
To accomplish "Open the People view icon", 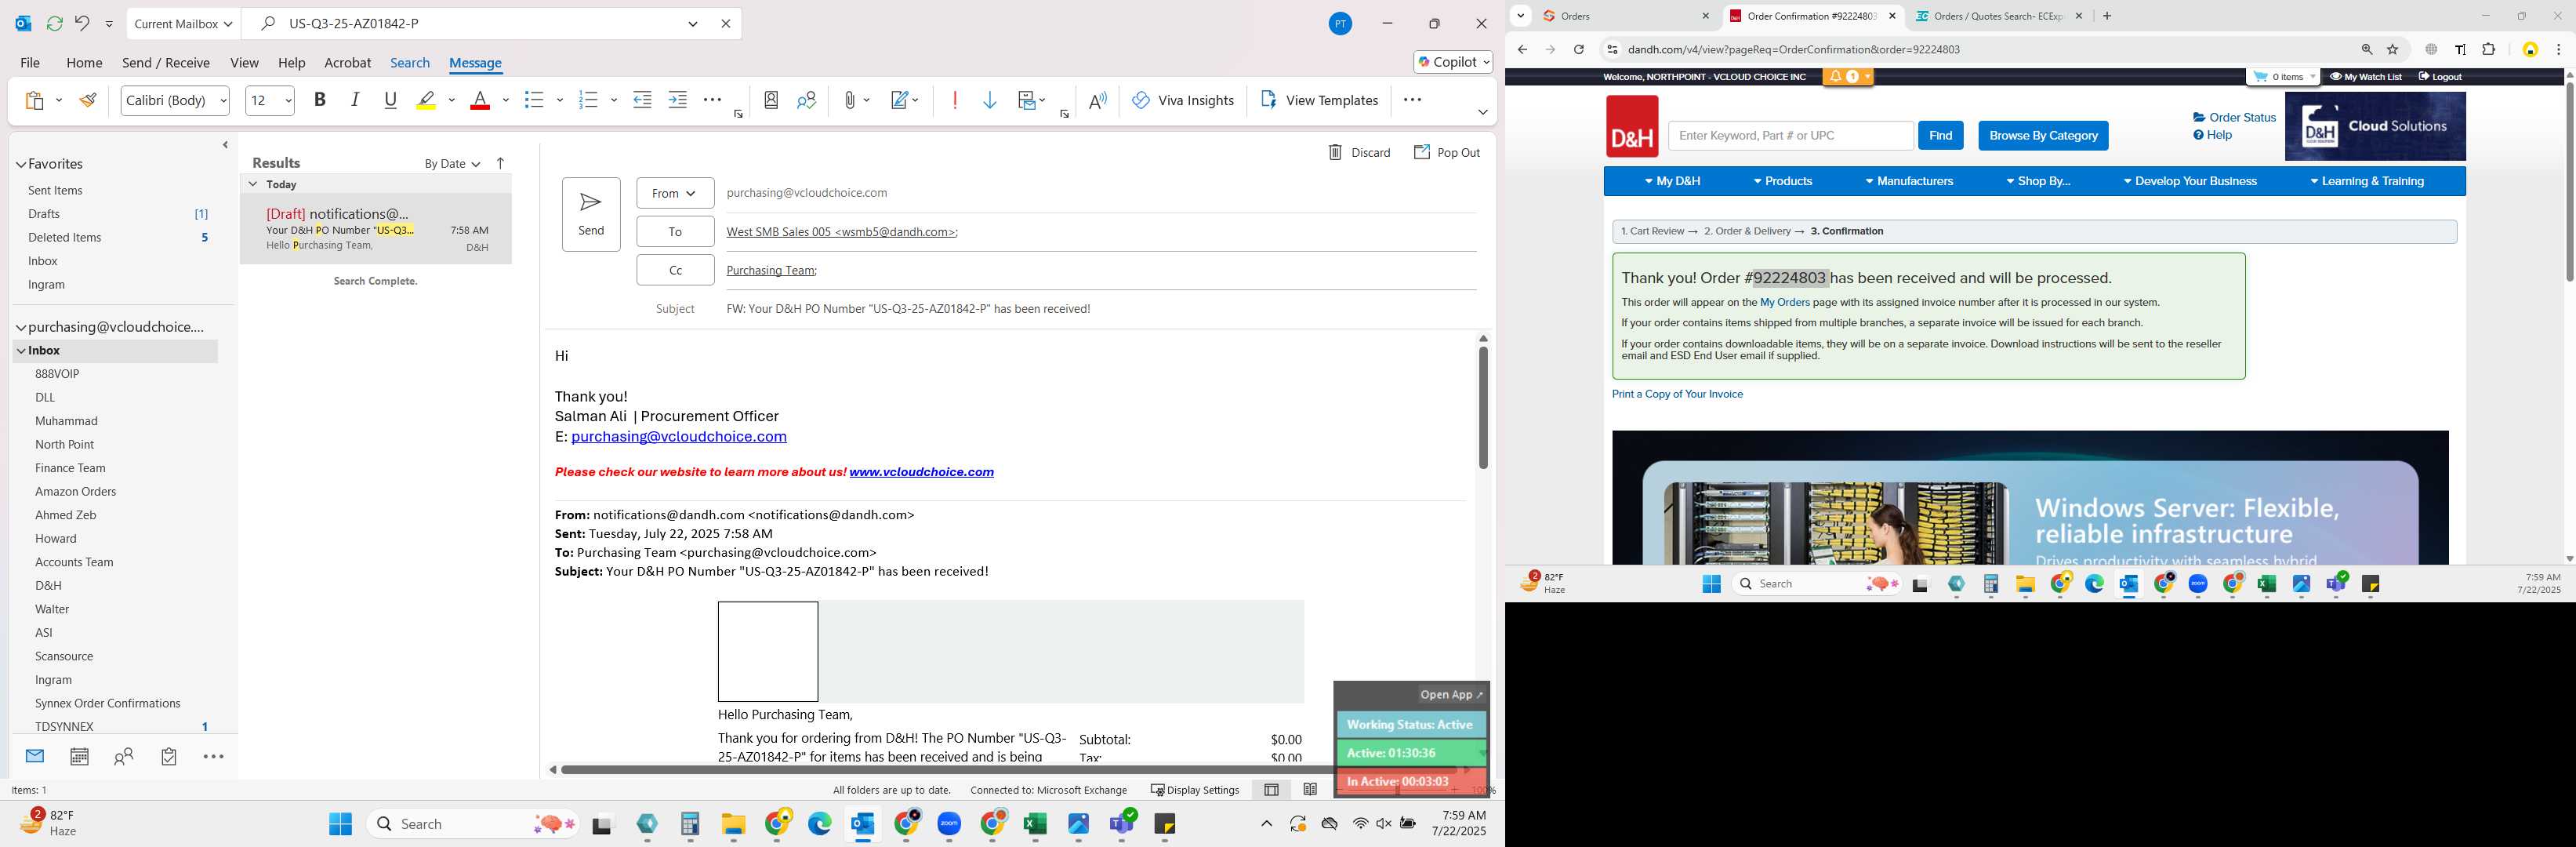I will [x=124, y=757].
